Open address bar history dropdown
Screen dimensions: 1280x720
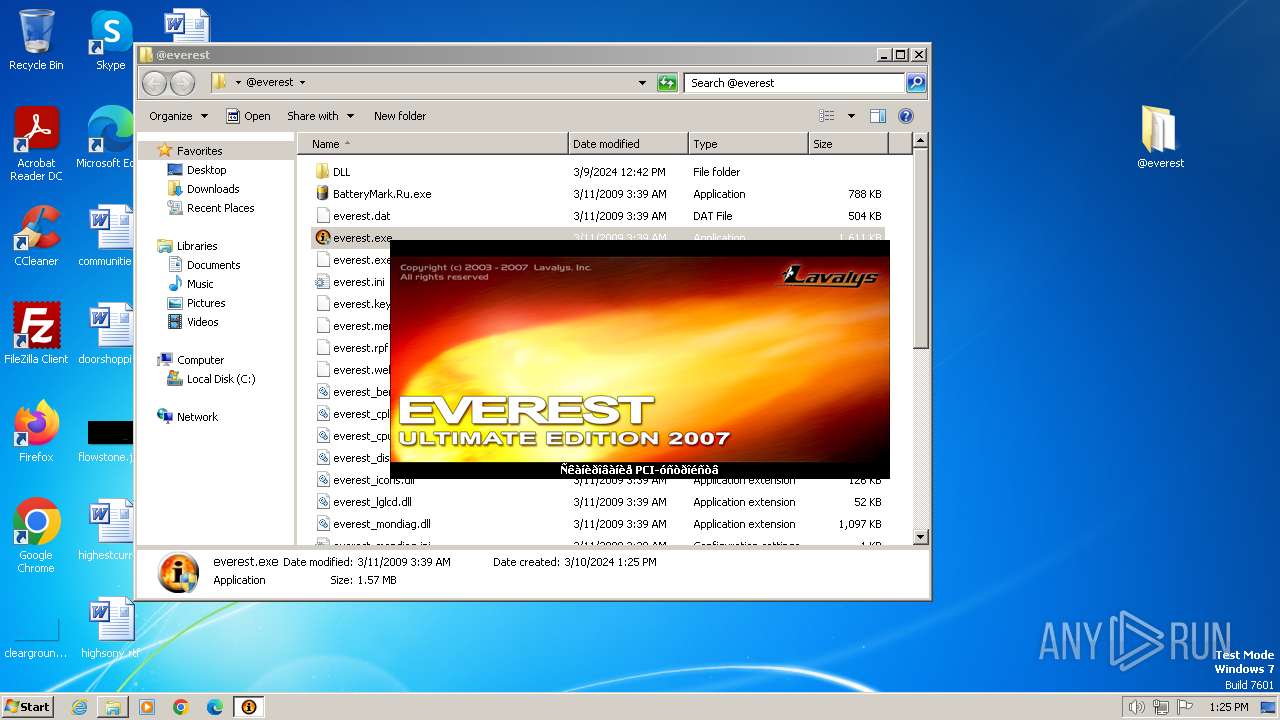(x=642, y=83)
